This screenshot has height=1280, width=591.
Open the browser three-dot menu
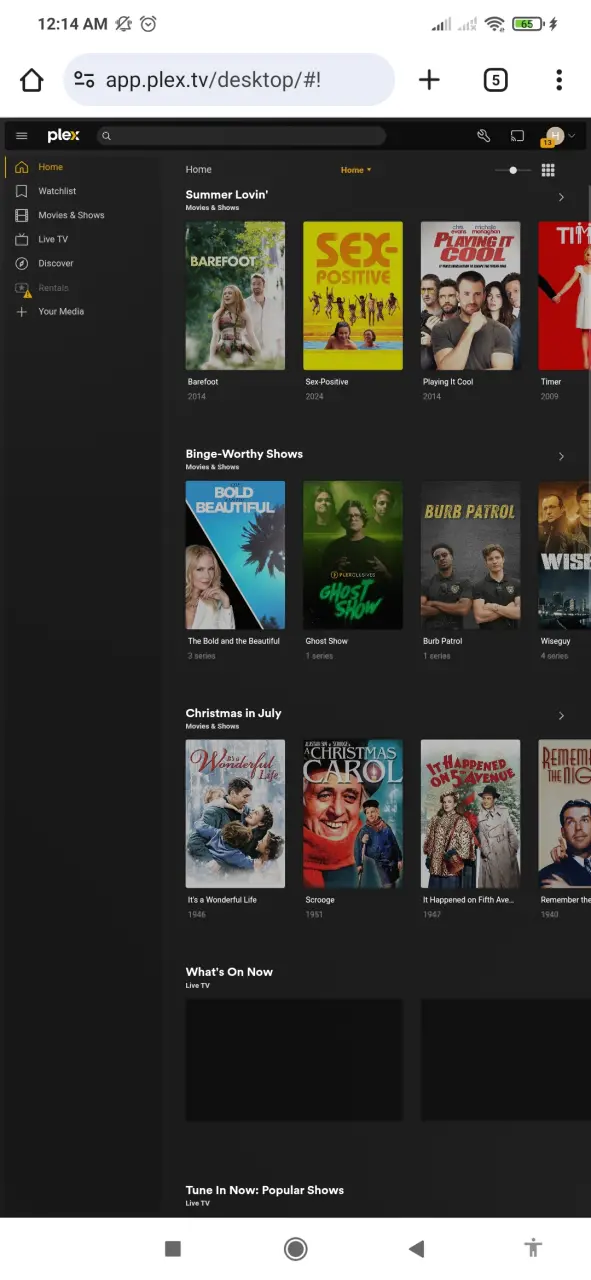pyautogui.click(x=559, y=80)
